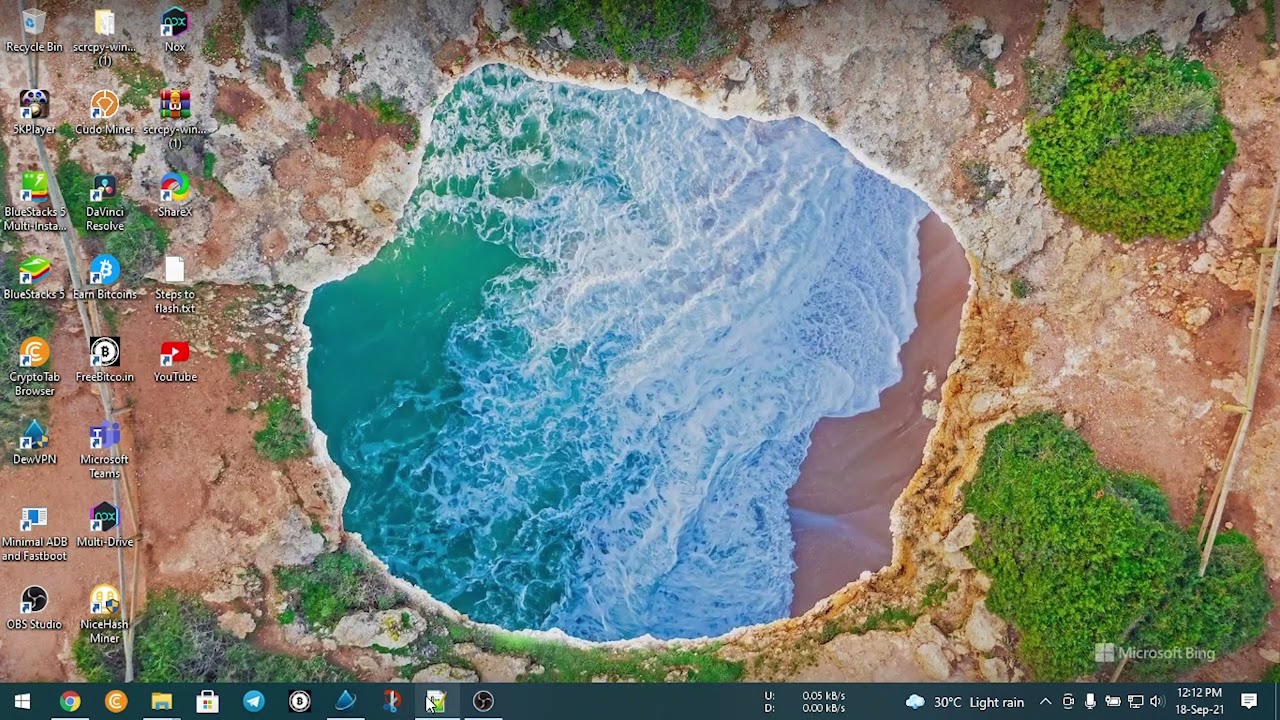1280x720 pixels.
Task: Select the DaVinci Resolve shortcut
Action: [x=104, y=190]
